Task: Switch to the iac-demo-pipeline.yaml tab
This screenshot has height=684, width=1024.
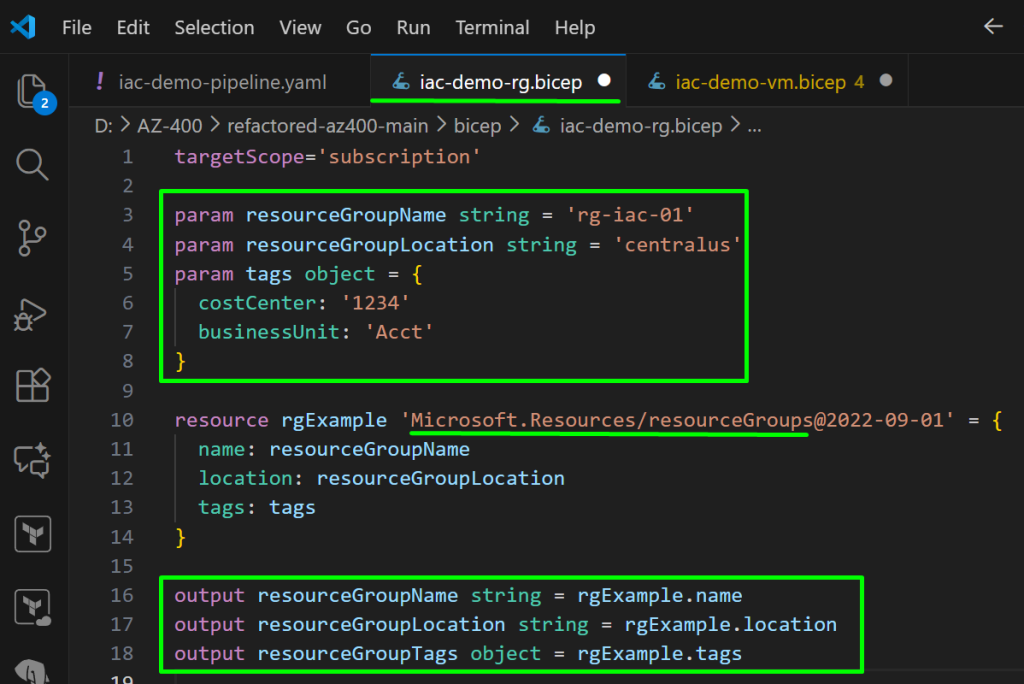Action: tap(221, 82)
